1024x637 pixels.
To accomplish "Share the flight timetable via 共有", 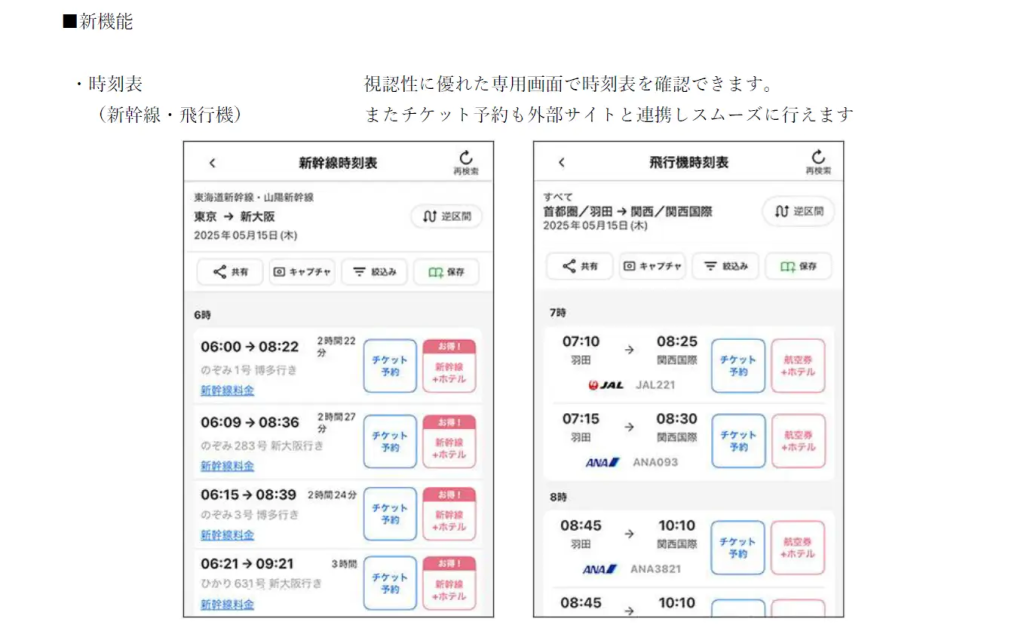I will pos(580,266).
